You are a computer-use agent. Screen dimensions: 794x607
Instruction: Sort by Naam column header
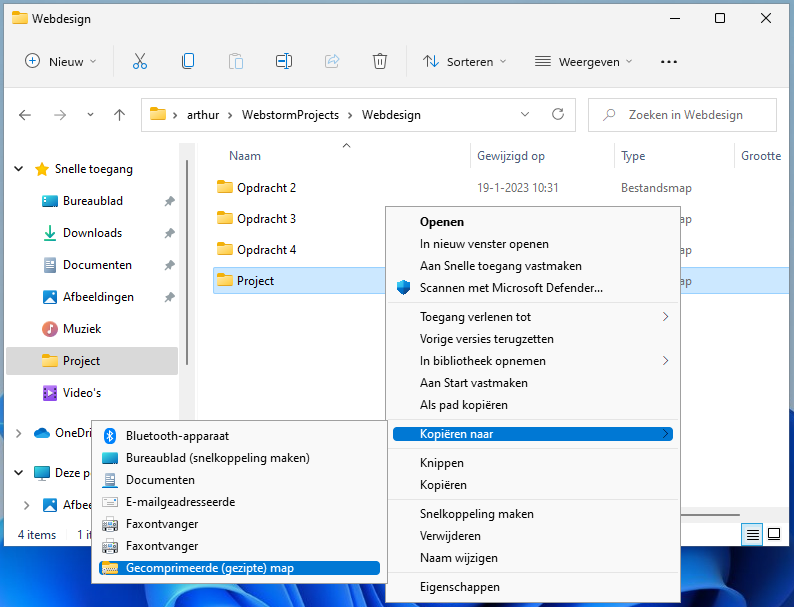click(x=245, y=156)
